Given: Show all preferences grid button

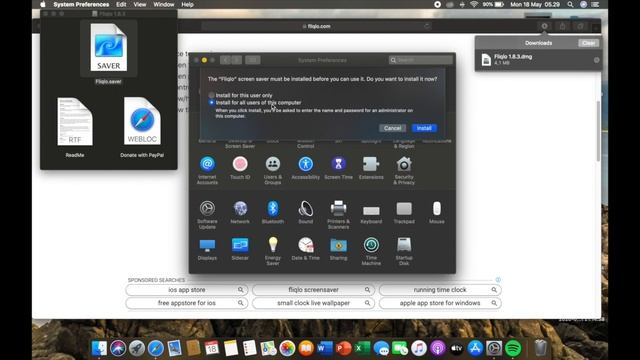Looking at the screenshot, I should click(x=253, y=60).
